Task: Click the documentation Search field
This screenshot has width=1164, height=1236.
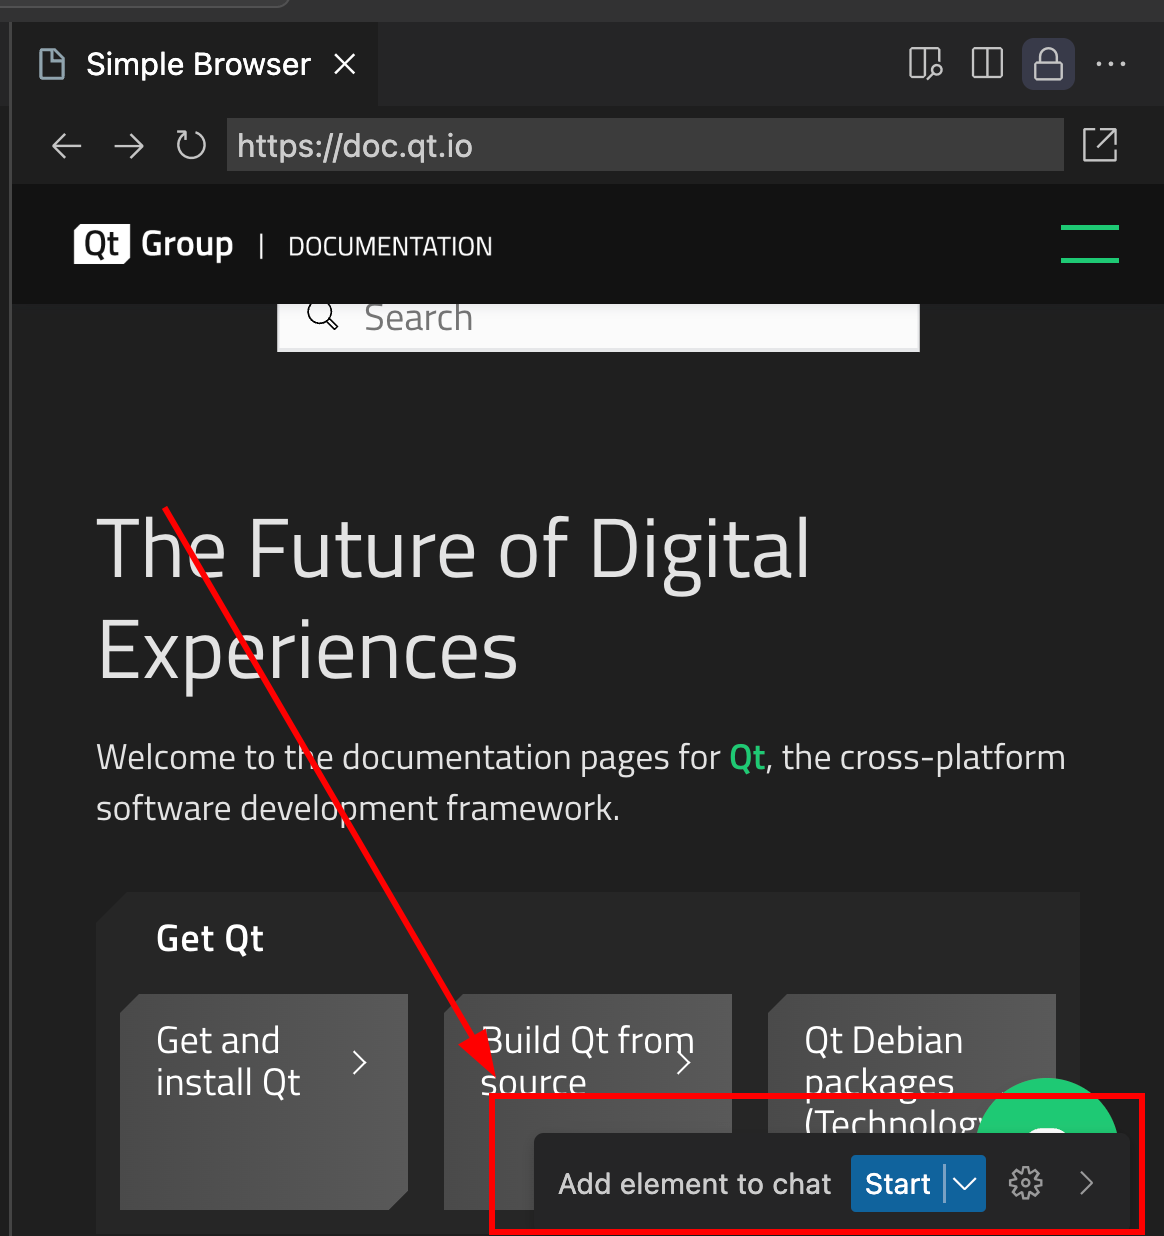Action: tap(598, 326)
